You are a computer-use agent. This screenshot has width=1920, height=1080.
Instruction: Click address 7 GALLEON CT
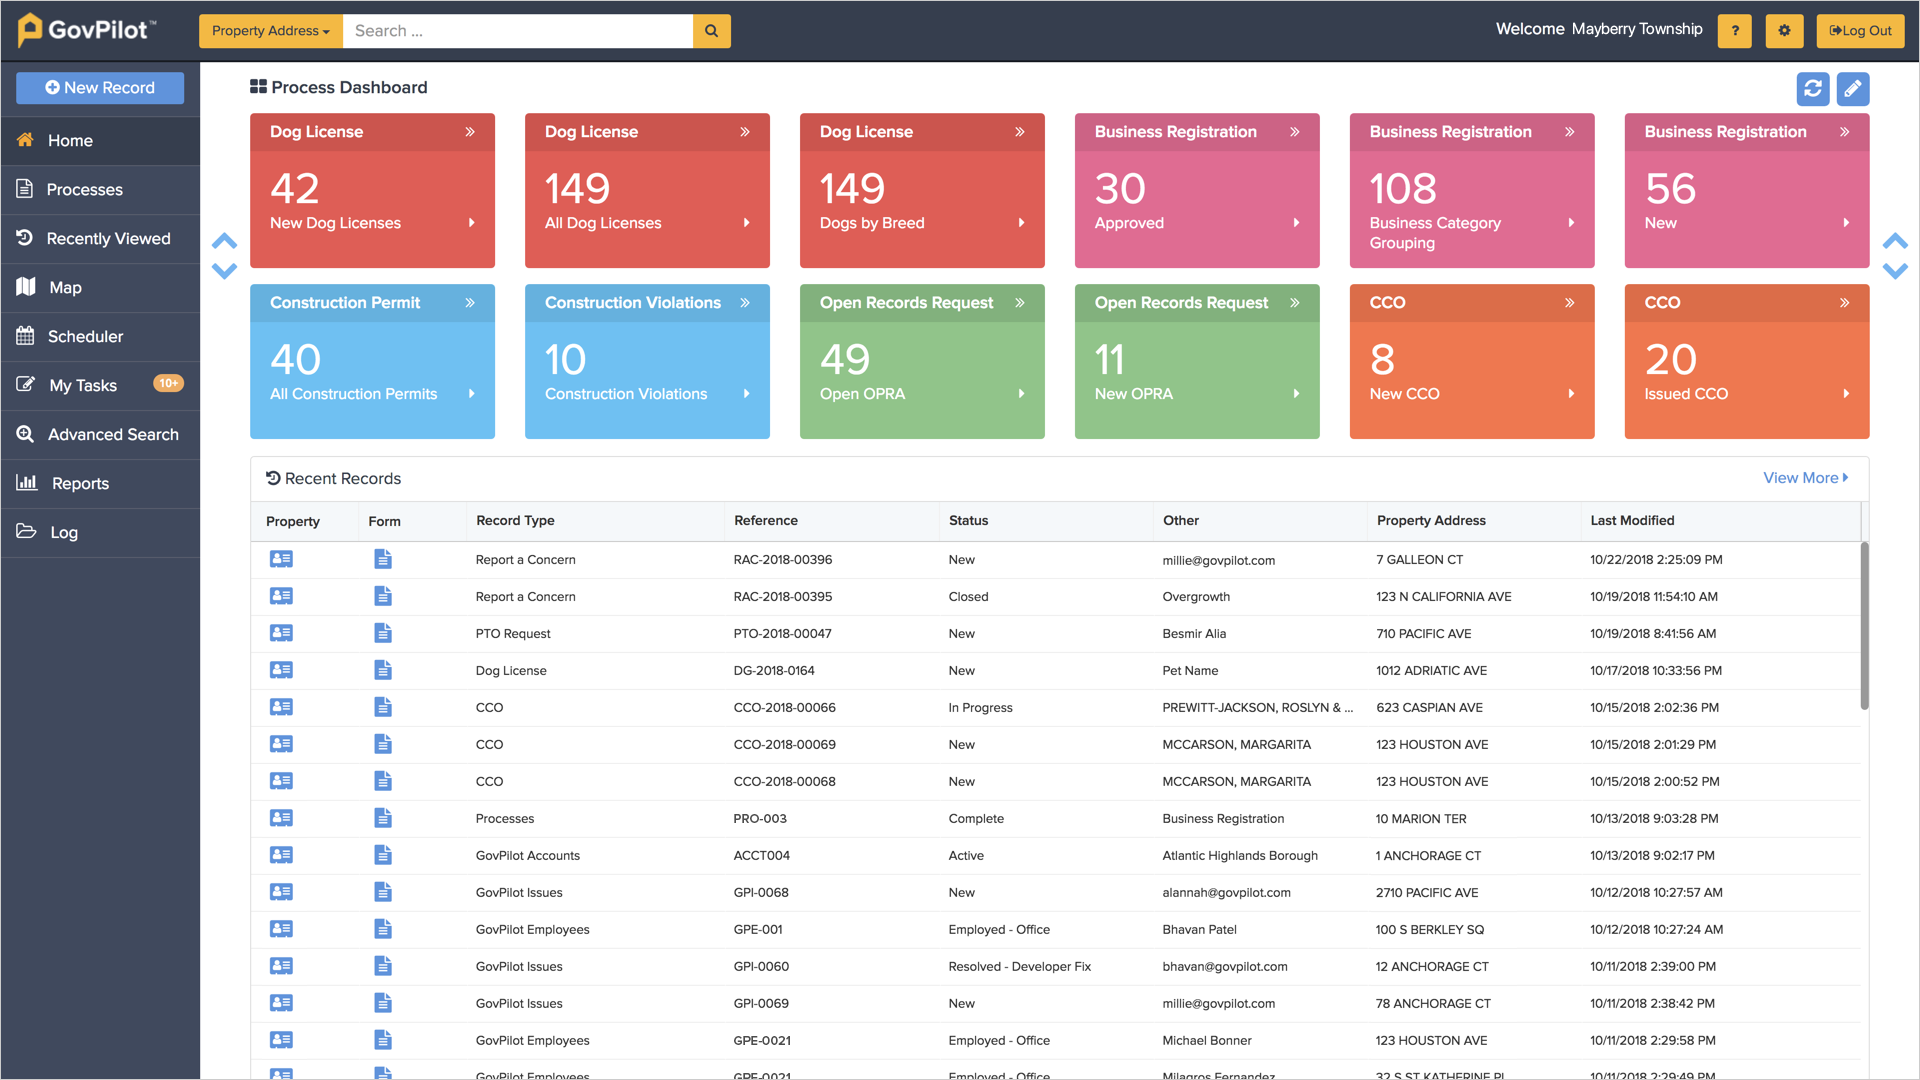[1419, 560]
